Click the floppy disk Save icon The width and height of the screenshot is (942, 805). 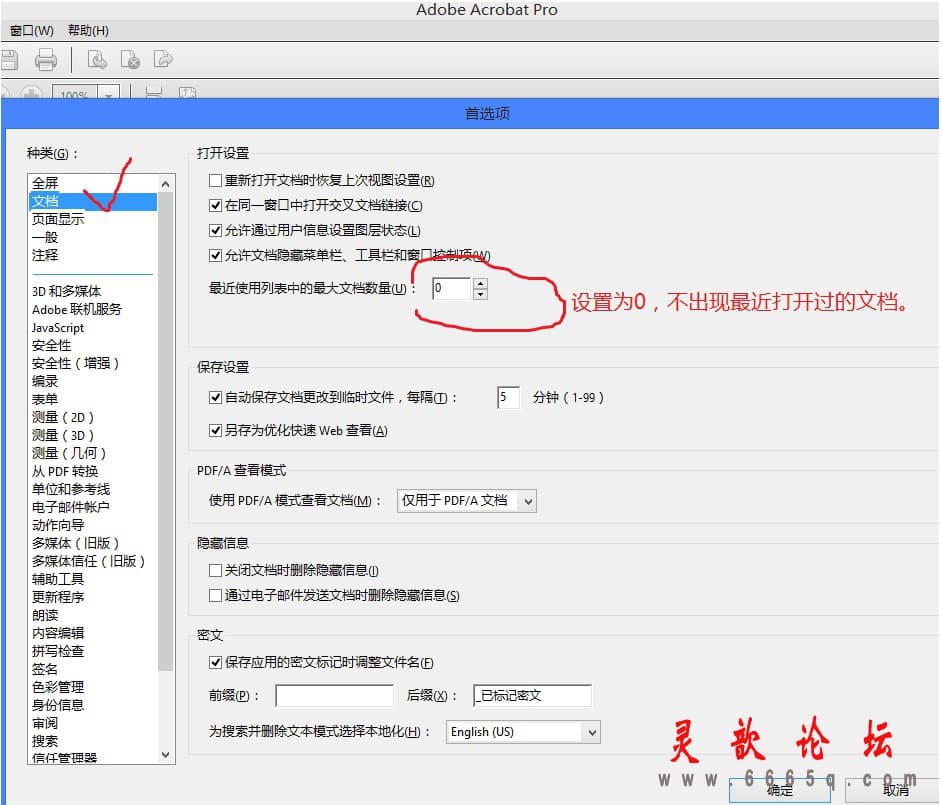8,60
